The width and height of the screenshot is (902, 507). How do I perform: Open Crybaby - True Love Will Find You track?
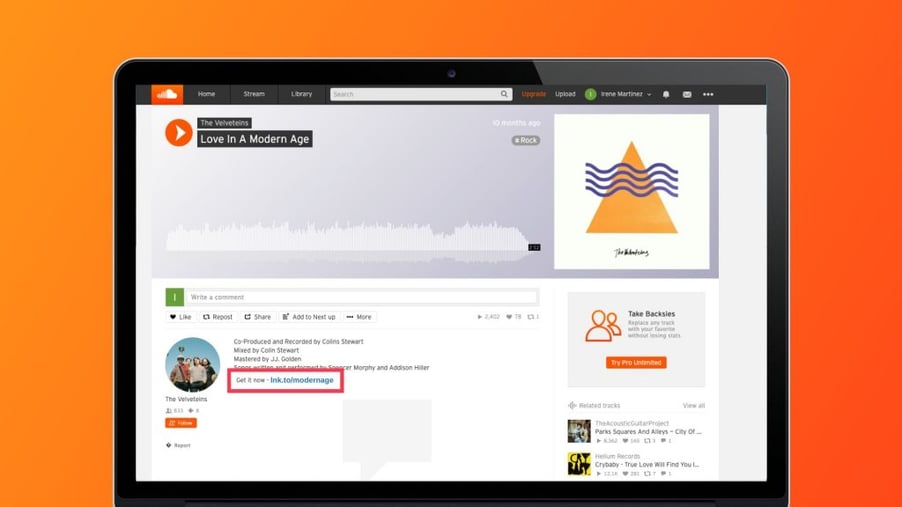[647, 464]
